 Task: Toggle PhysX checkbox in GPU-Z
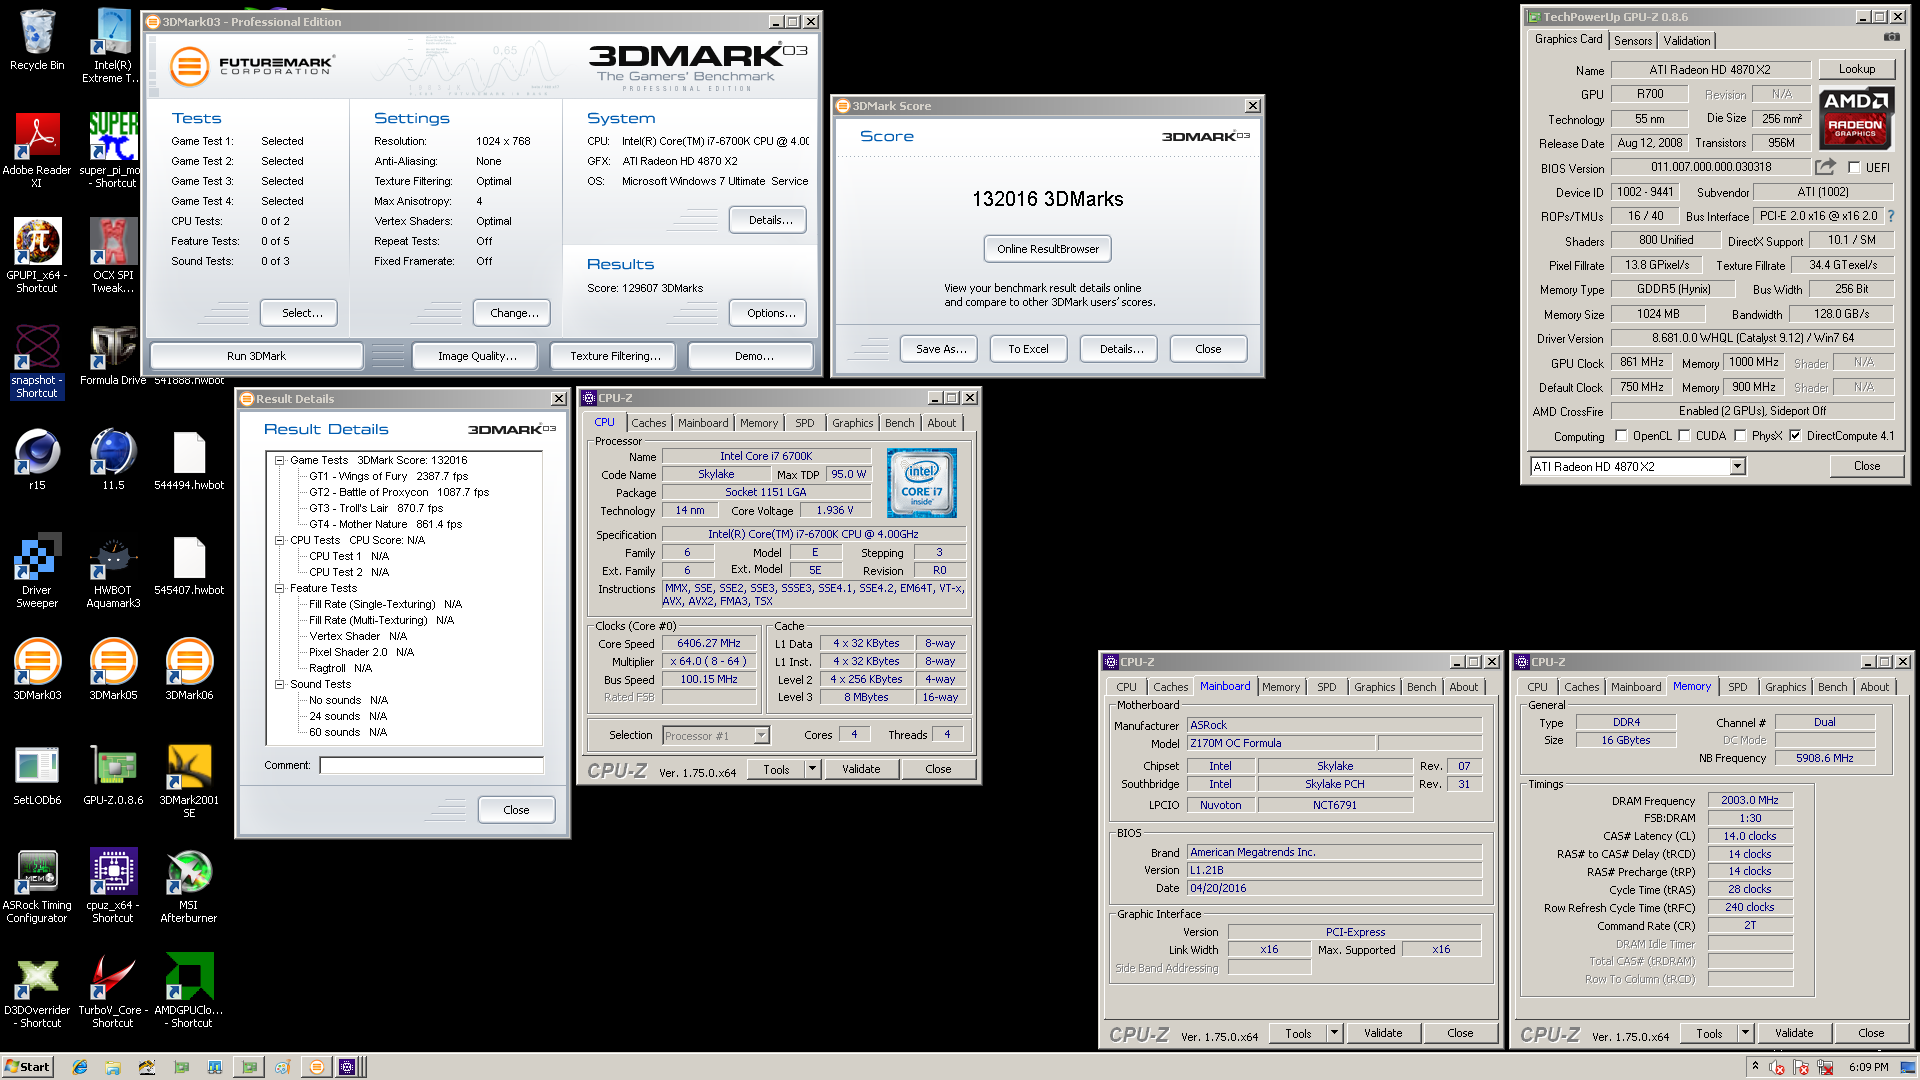coord(1740,436)
